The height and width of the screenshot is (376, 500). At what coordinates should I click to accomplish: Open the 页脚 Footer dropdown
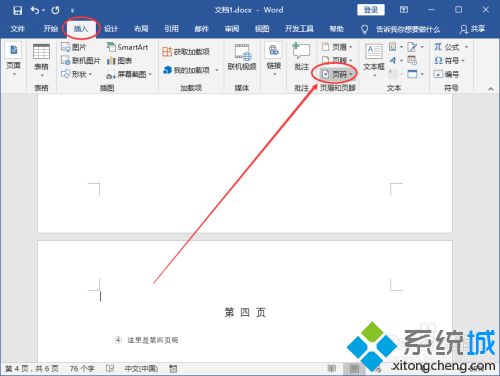[x=337, y=60]
